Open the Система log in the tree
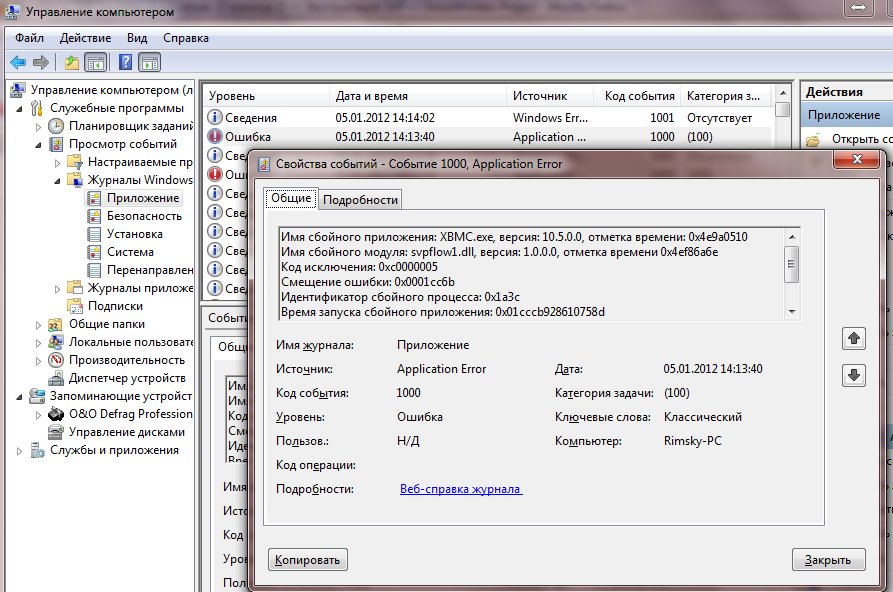 [x=130, y=252]
